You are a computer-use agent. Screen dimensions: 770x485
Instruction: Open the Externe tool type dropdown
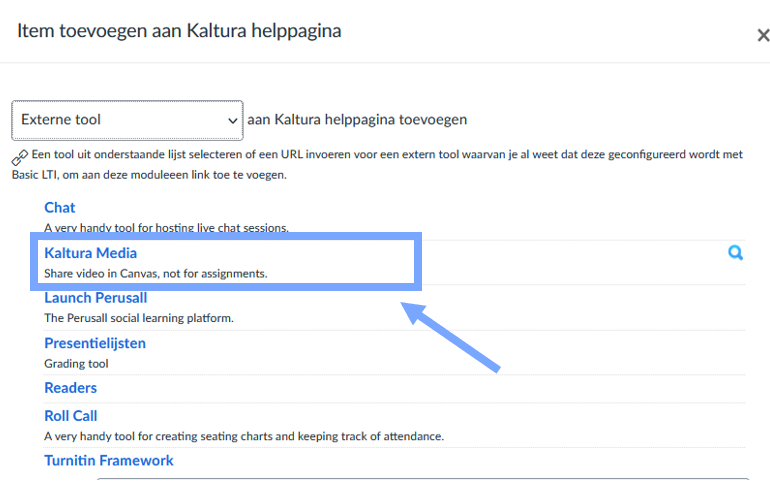point(127,120)
